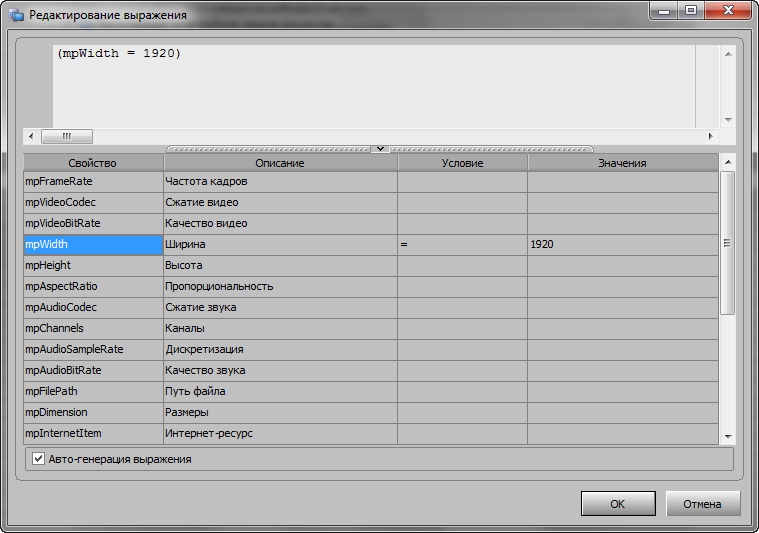Click the Отмена button
Image resolution: width=759 pixels, height=533 pixels.
pos(702,504)
